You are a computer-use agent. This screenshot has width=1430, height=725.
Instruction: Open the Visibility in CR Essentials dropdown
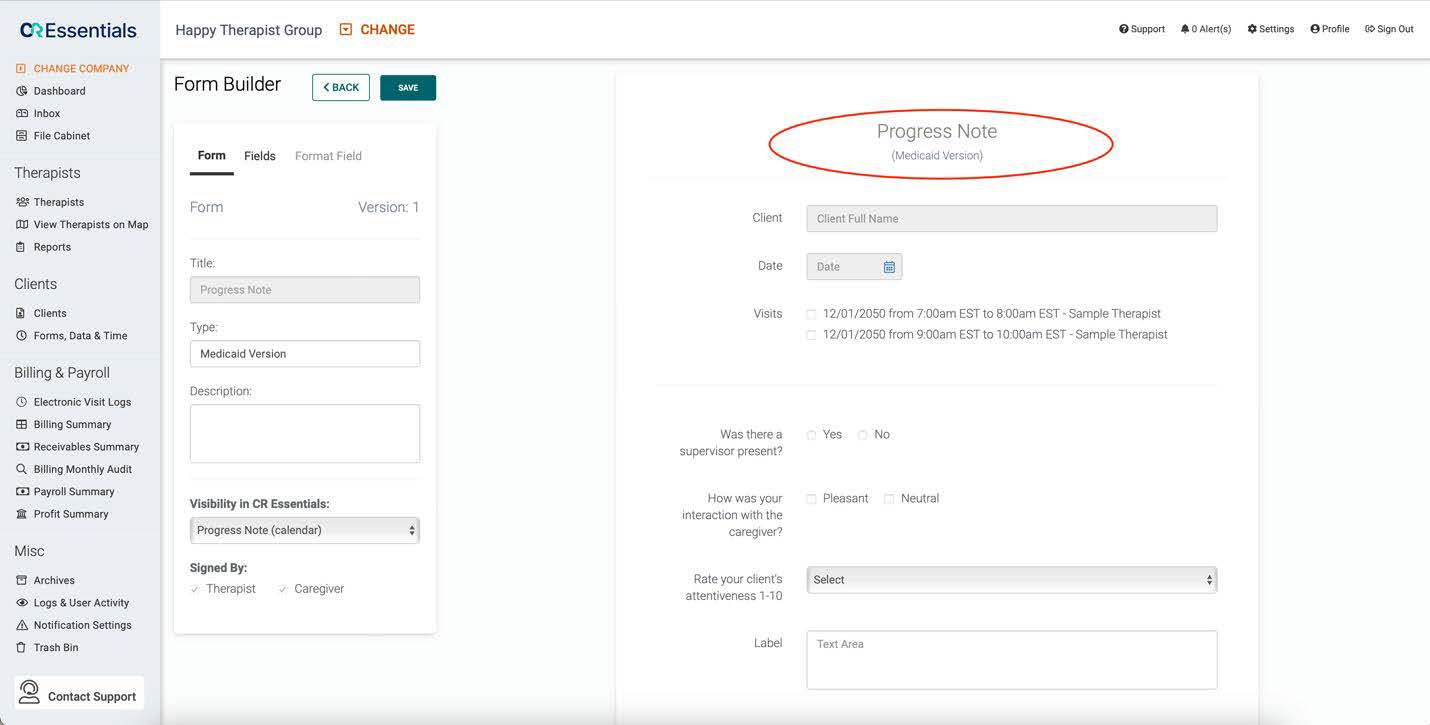pyautogui.click(x=304, y=529)
